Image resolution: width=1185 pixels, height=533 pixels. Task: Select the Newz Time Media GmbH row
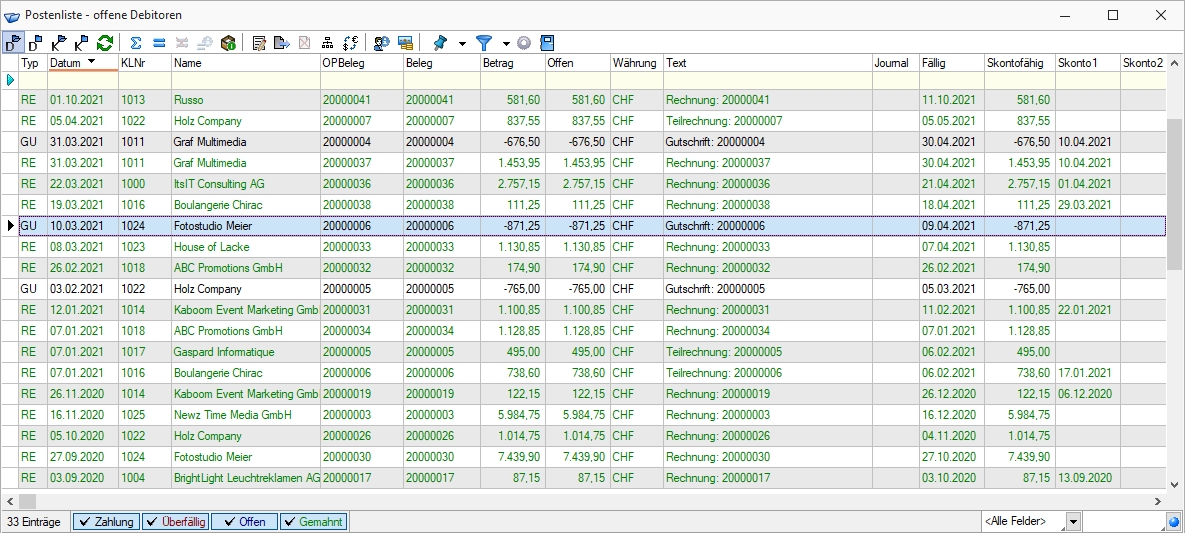(592, 415)
